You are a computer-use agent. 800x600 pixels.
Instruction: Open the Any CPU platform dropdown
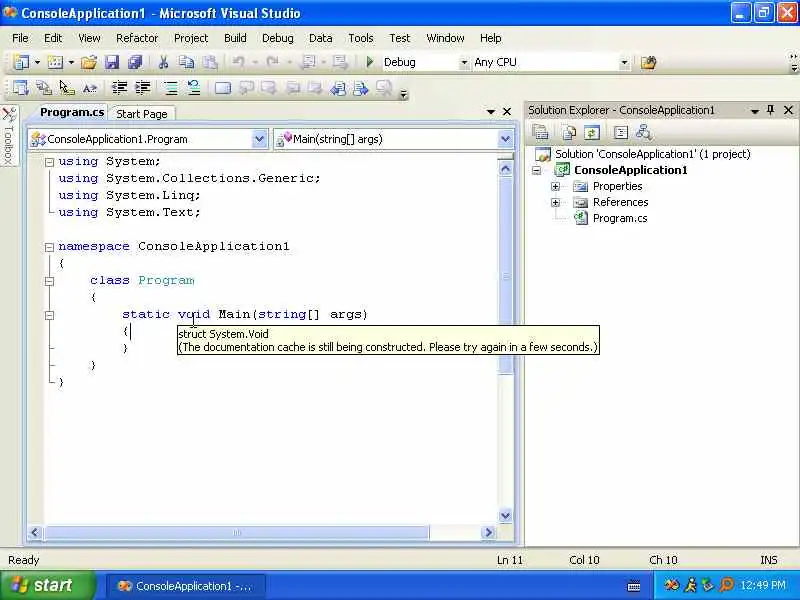(624, 63)
